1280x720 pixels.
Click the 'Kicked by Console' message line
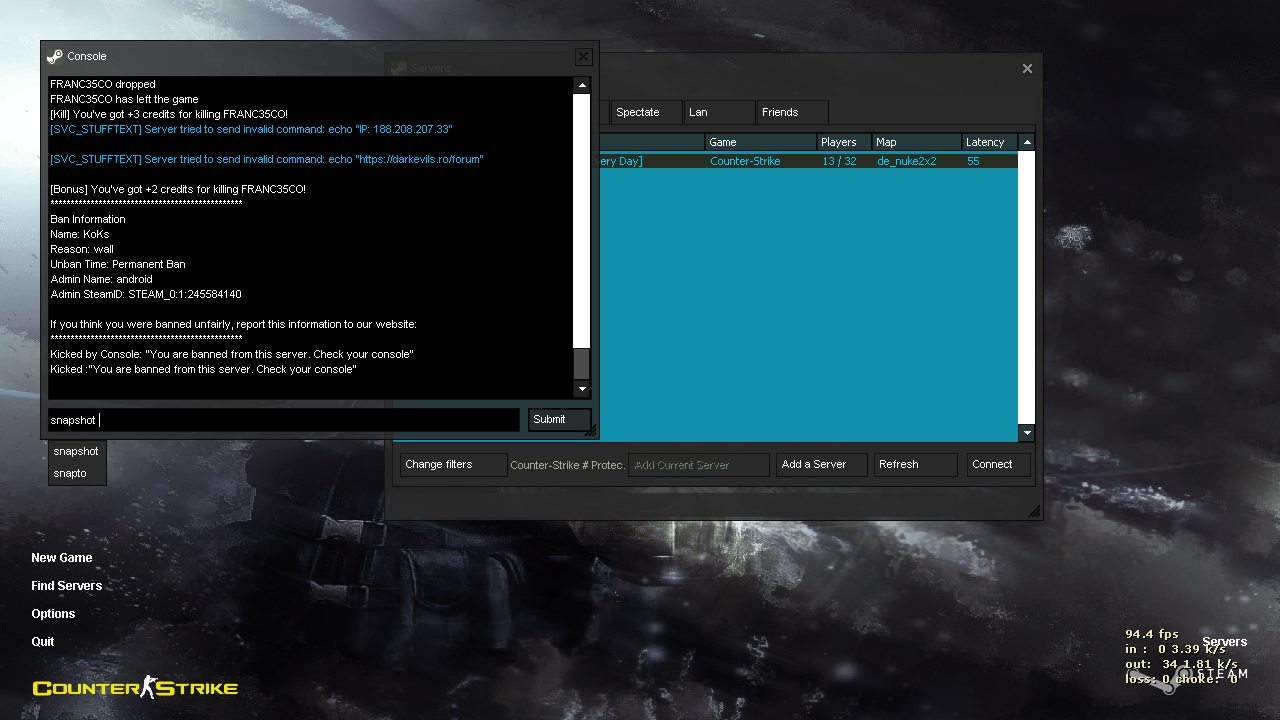(x=232, y=354)
